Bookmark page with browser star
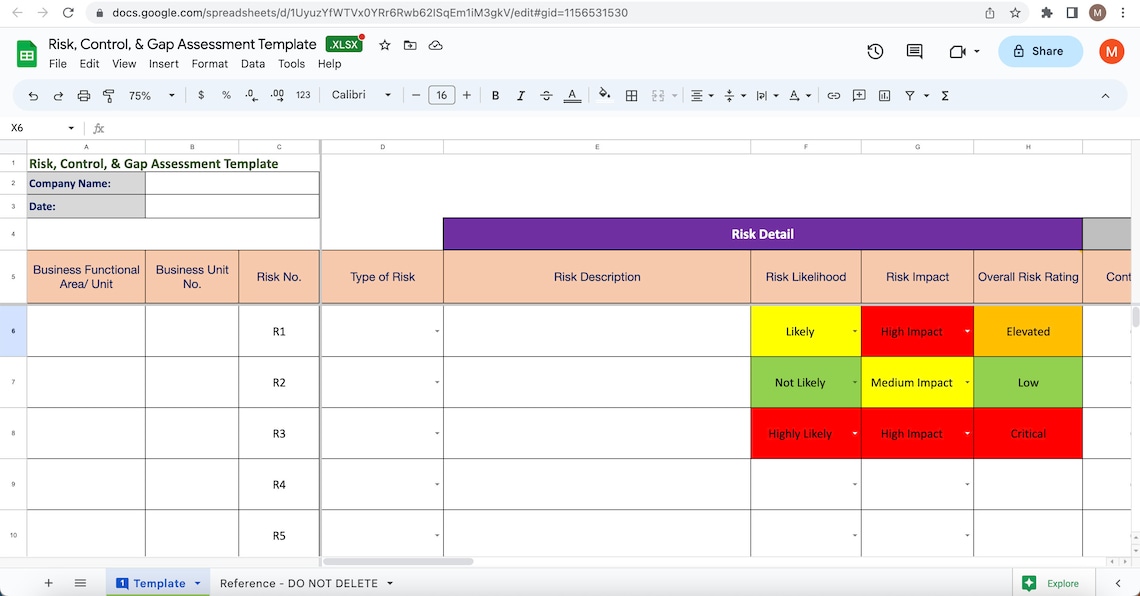Viewport: 1140px width, 596px height. 1015,12
